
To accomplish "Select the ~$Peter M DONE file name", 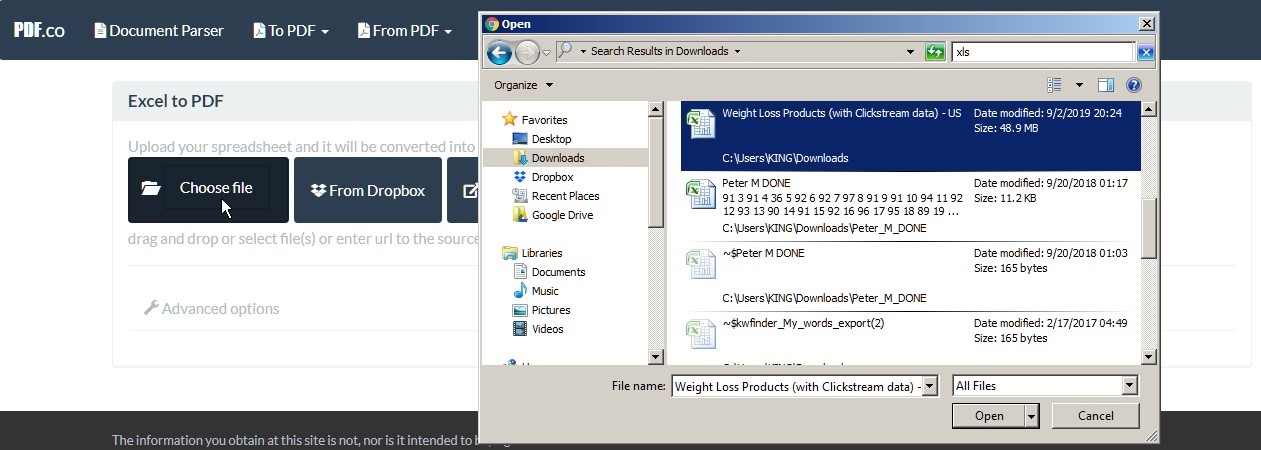I will [762, 254].
